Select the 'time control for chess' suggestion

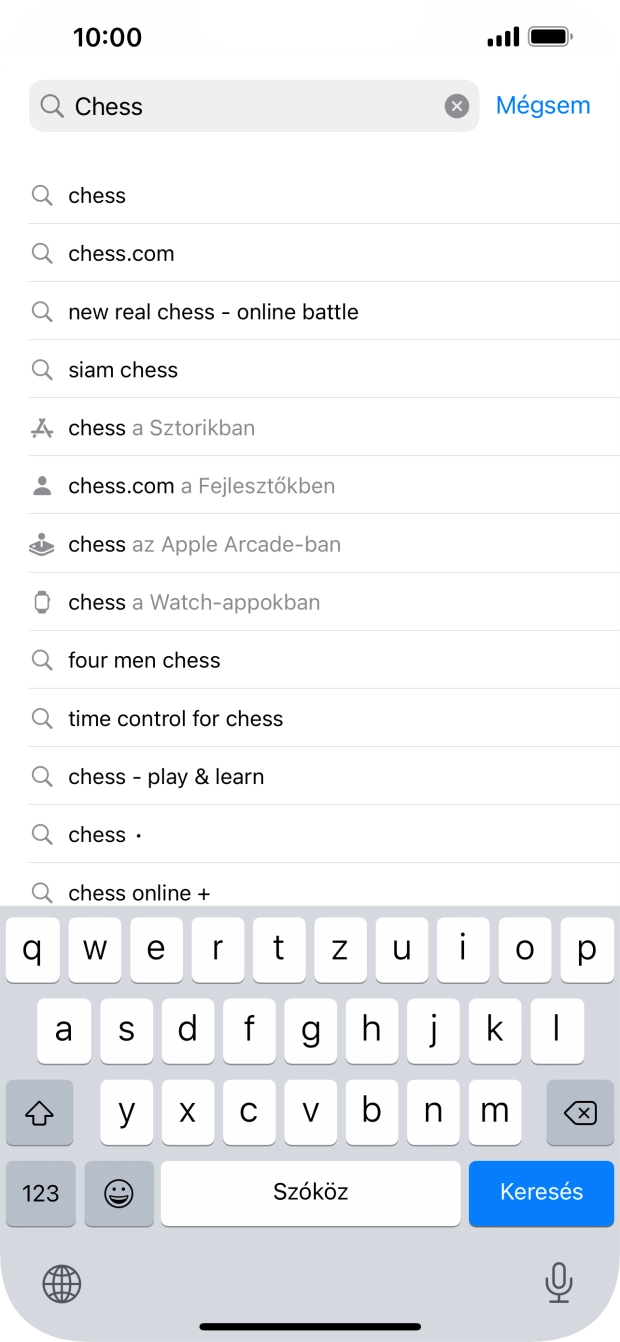point(175,718)
